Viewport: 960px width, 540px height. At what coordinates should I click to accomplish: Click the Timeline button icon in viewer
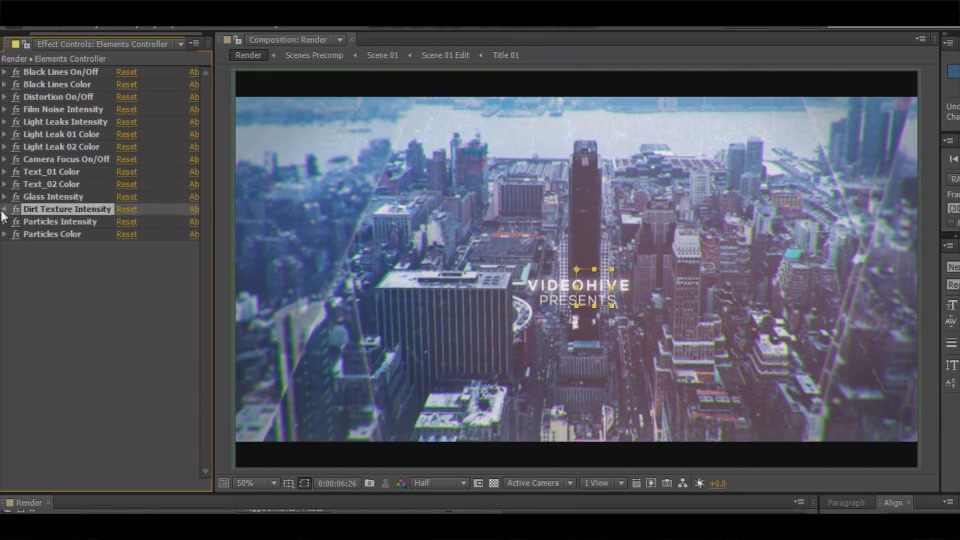click(x=667, y=483)
